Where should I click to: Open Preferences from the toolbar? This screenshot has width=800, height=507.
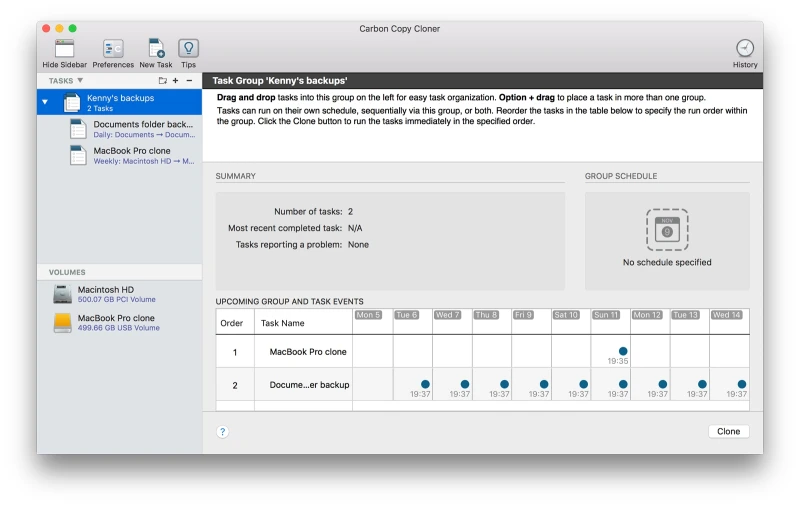113,49
